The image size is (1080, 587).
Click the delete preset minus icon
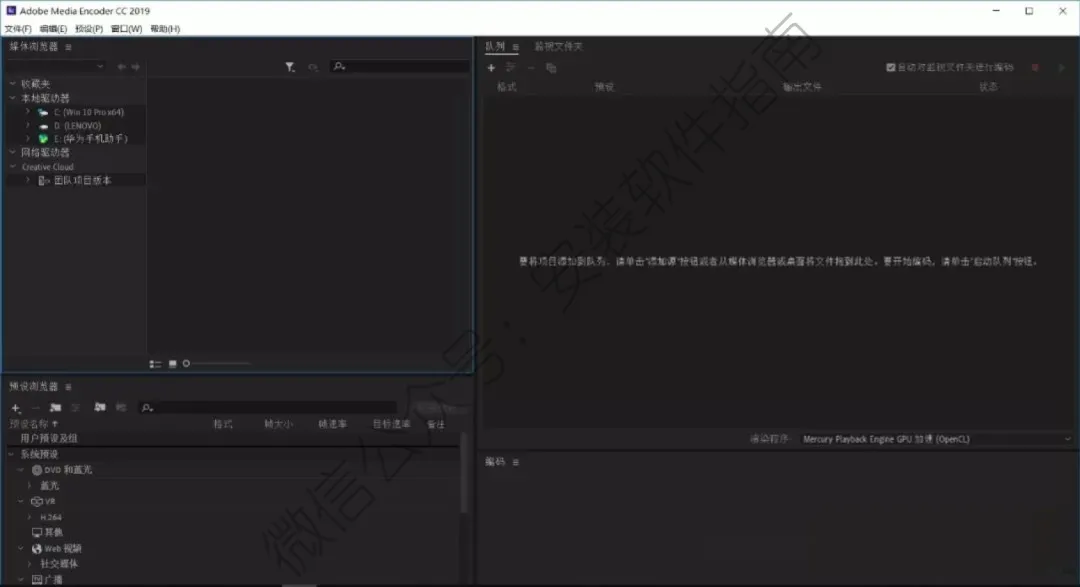point(36,408)
